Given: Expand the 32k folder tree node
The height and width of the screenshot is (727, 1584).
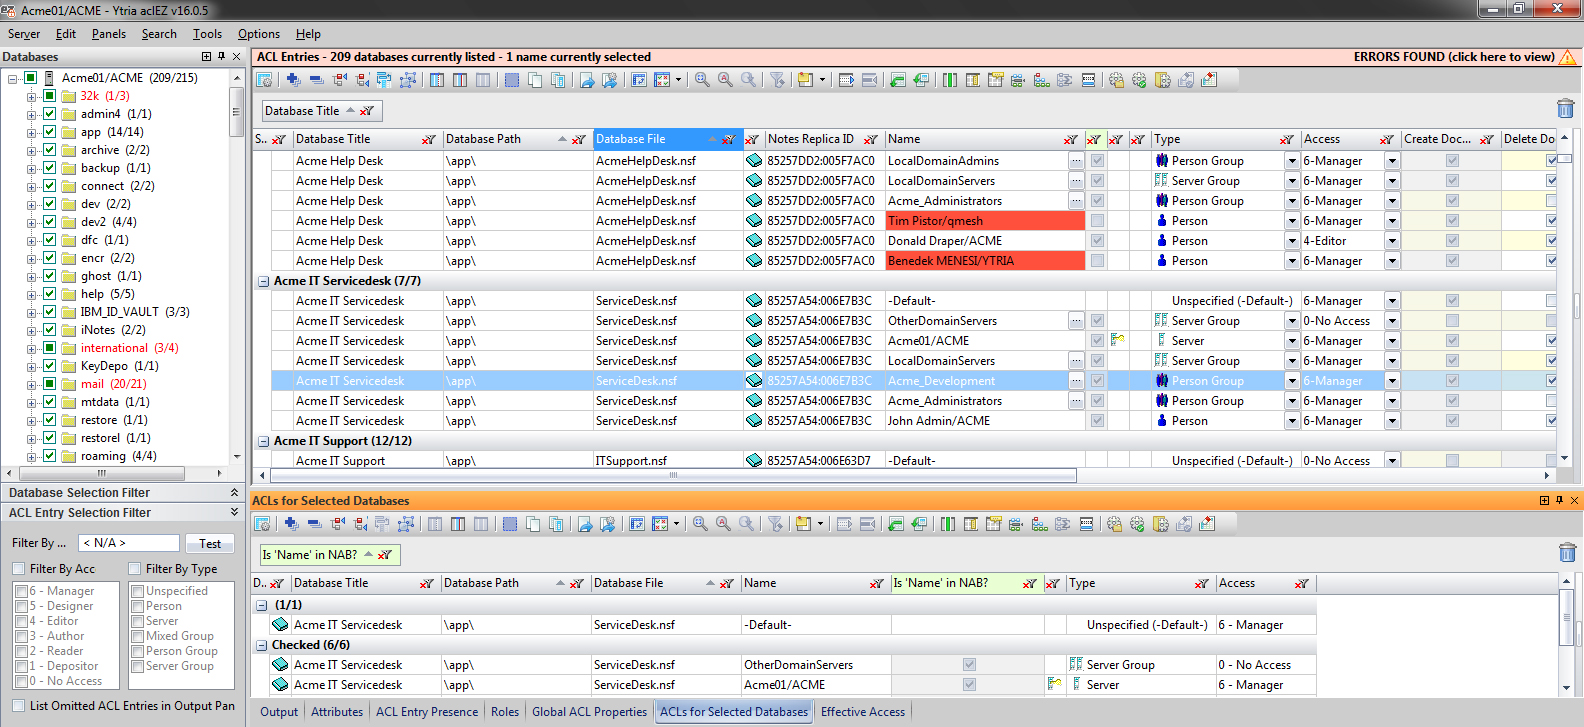Looking at the screenshot, I should (31, 96).
